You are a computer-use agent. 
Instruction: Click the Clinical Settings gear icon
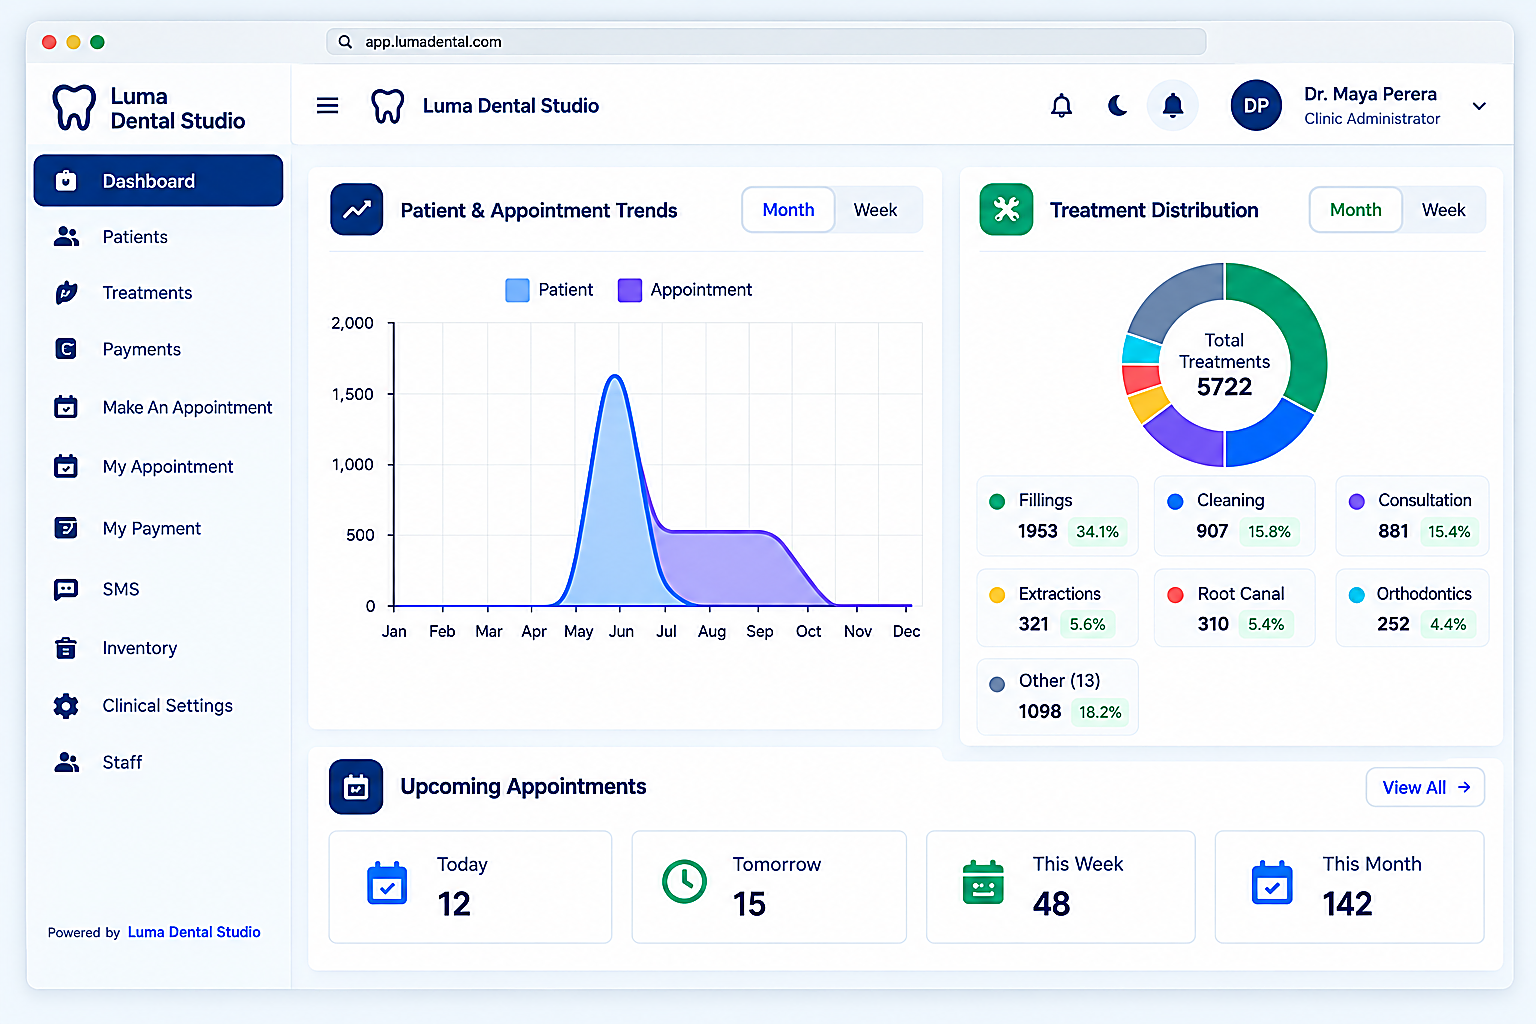tap(66, 706)
